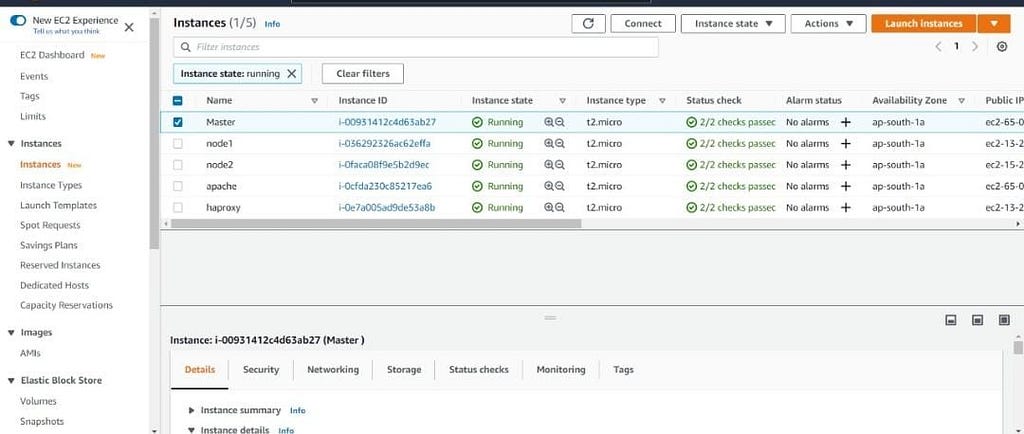
Task: Go to previous page arrow
Action: pos(938,46)
